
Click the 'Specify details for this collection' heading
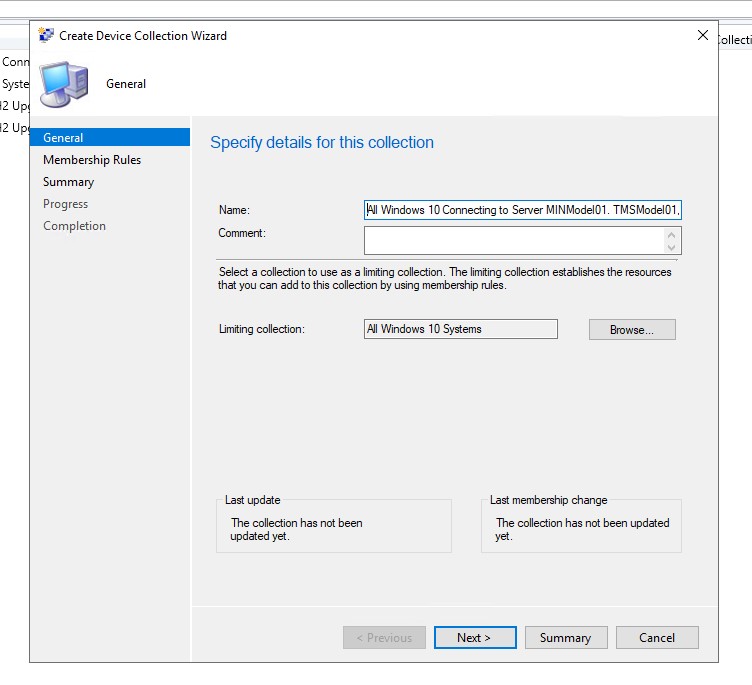click(x=322, y=142)
